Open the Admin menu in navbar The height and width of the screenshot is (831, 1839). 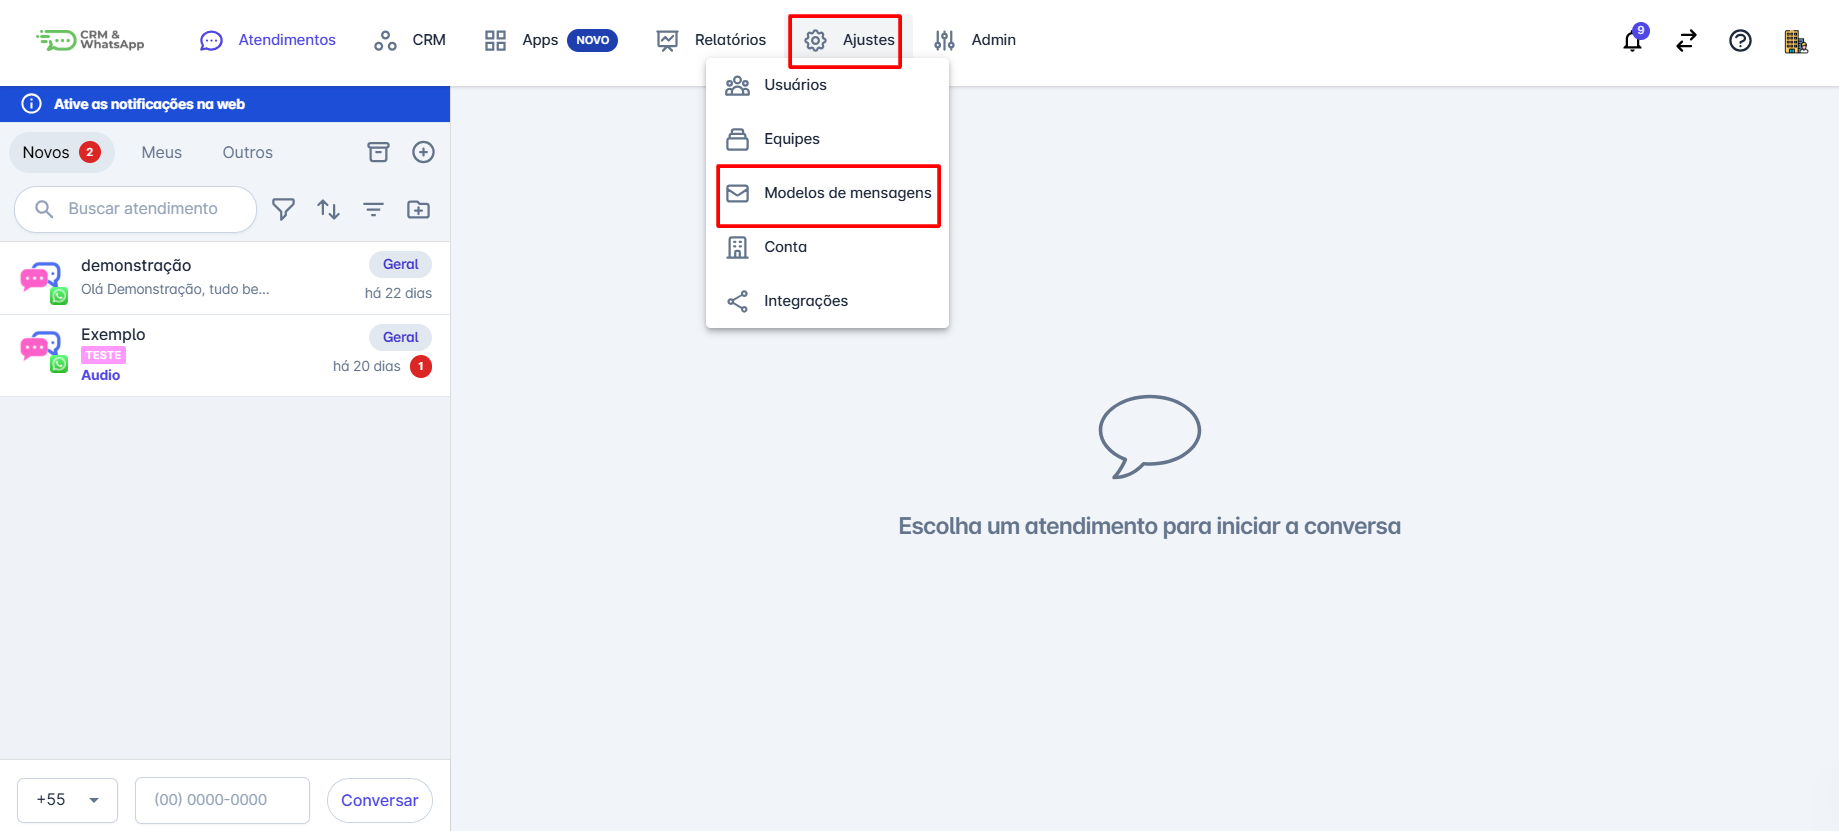click(975, 40)
